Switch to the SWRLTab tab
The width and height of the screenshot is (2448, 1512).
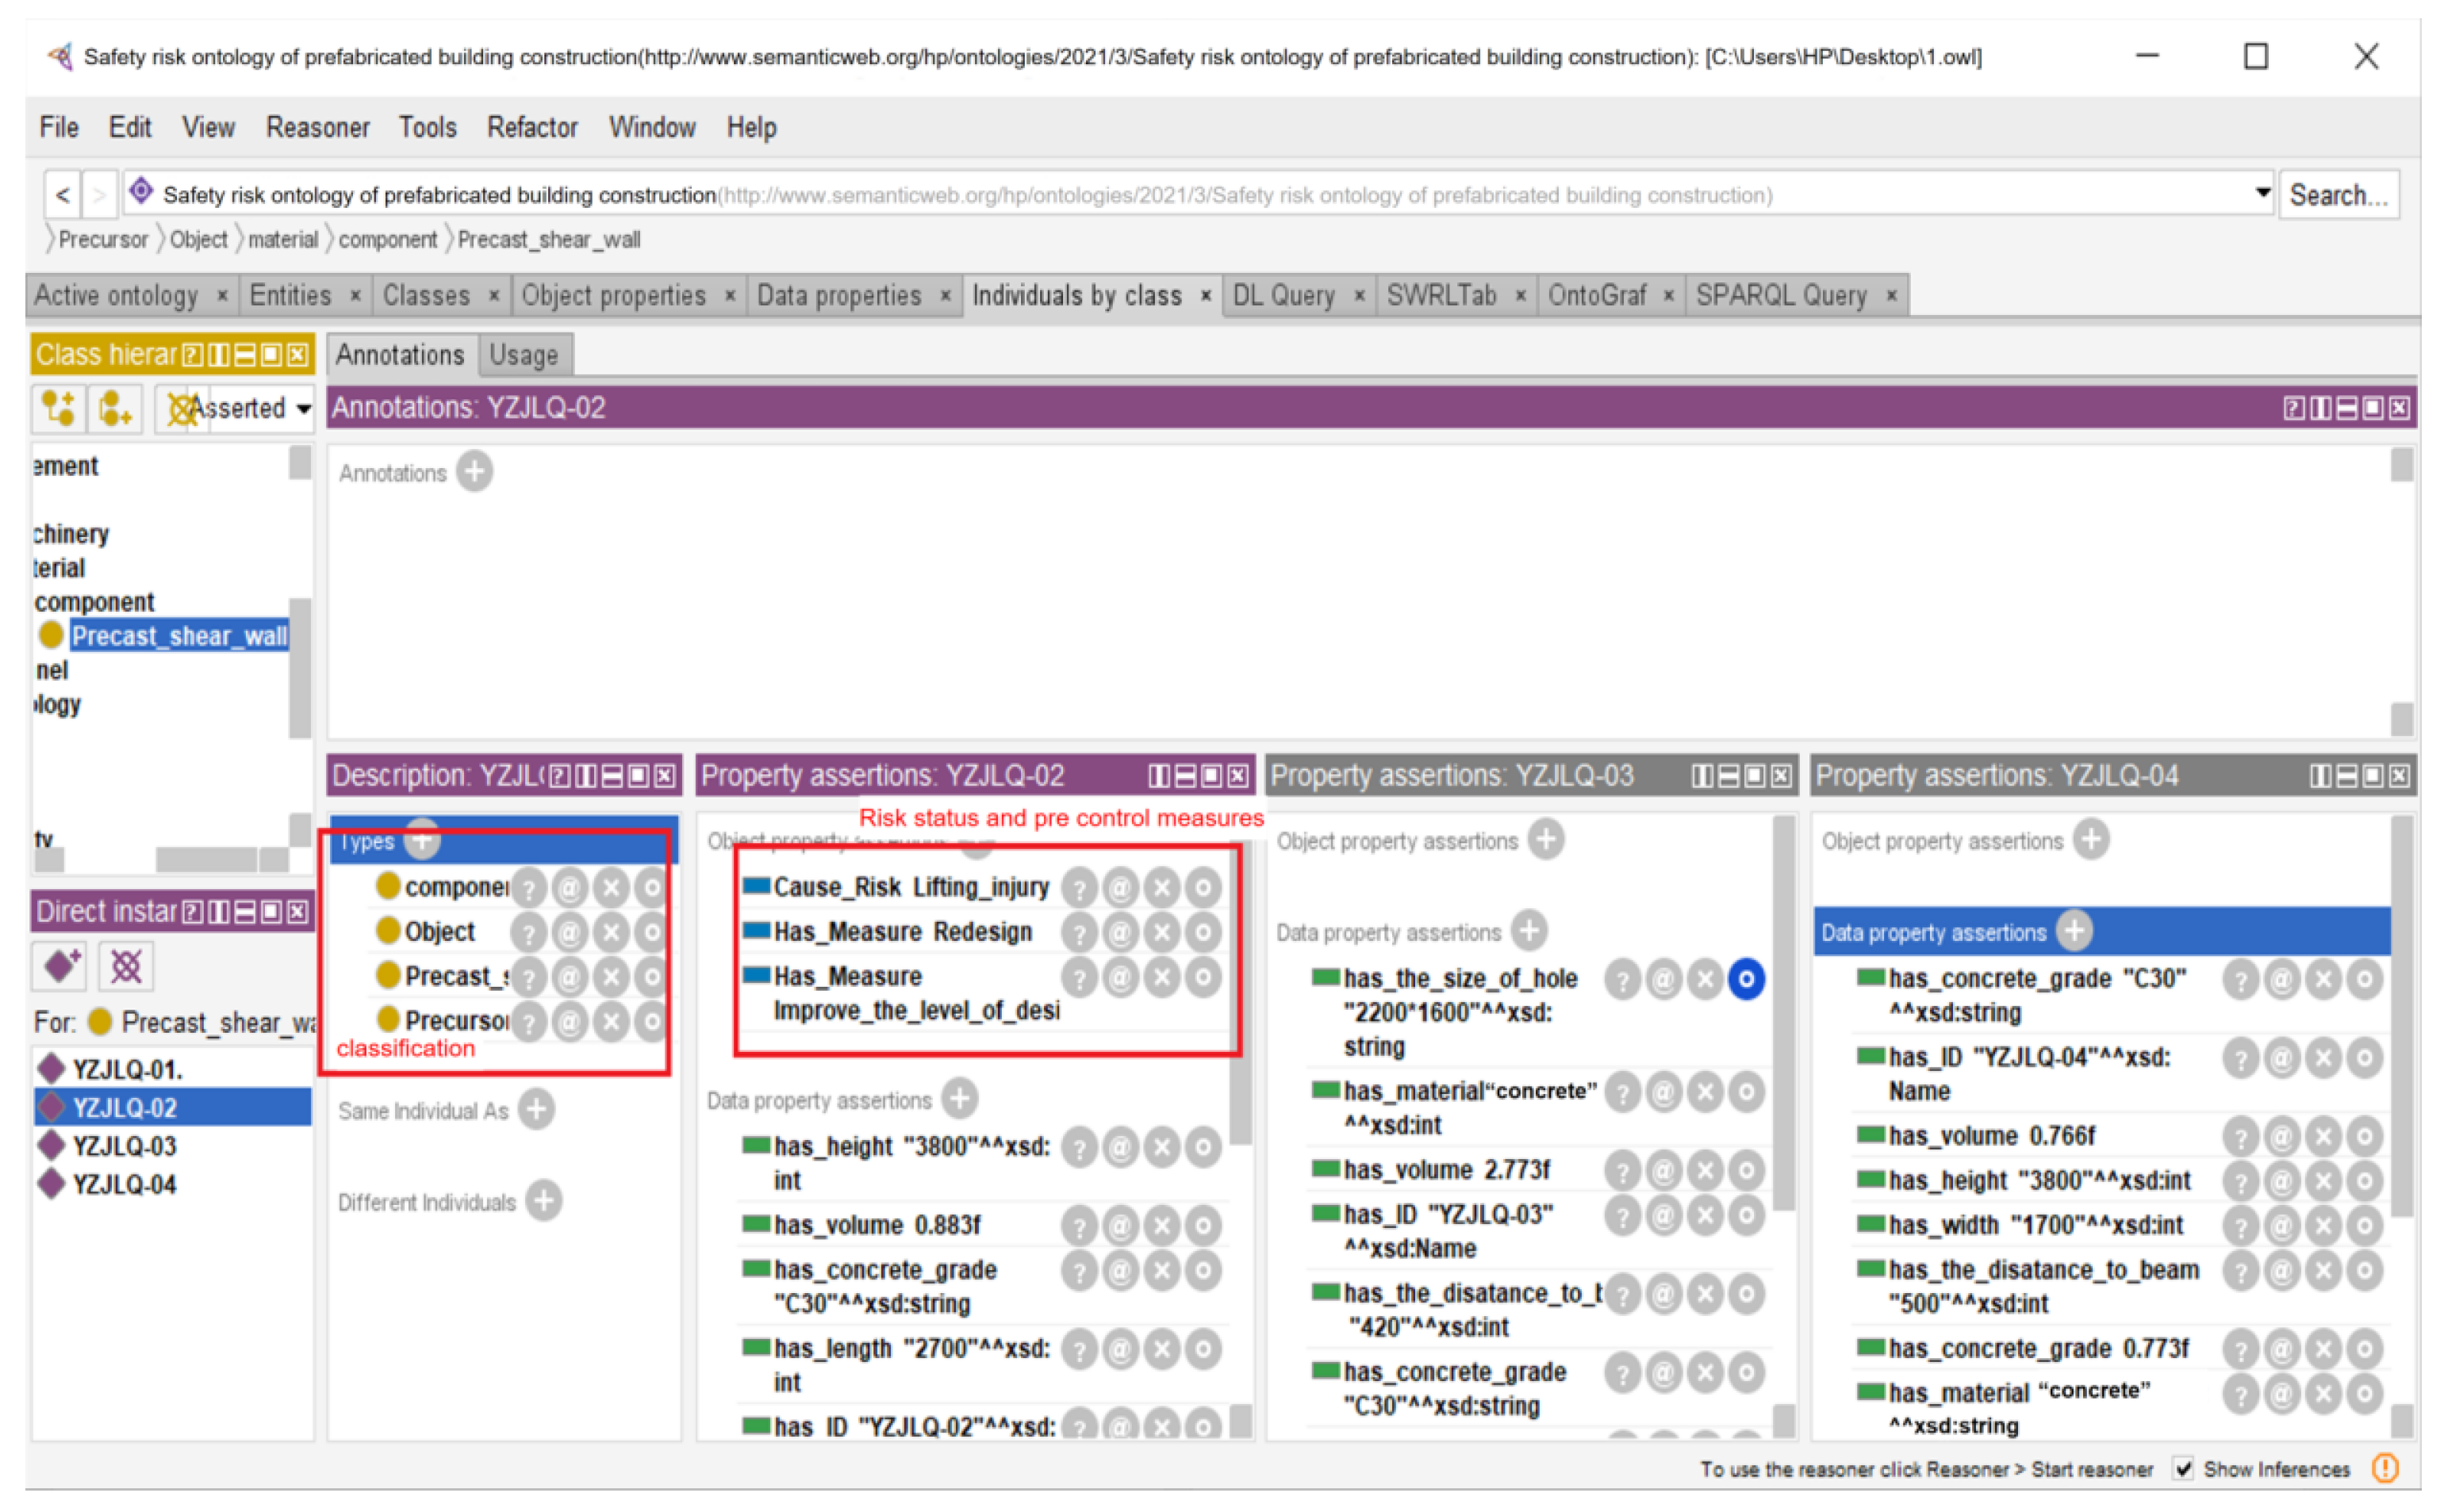coord(1441,295)
